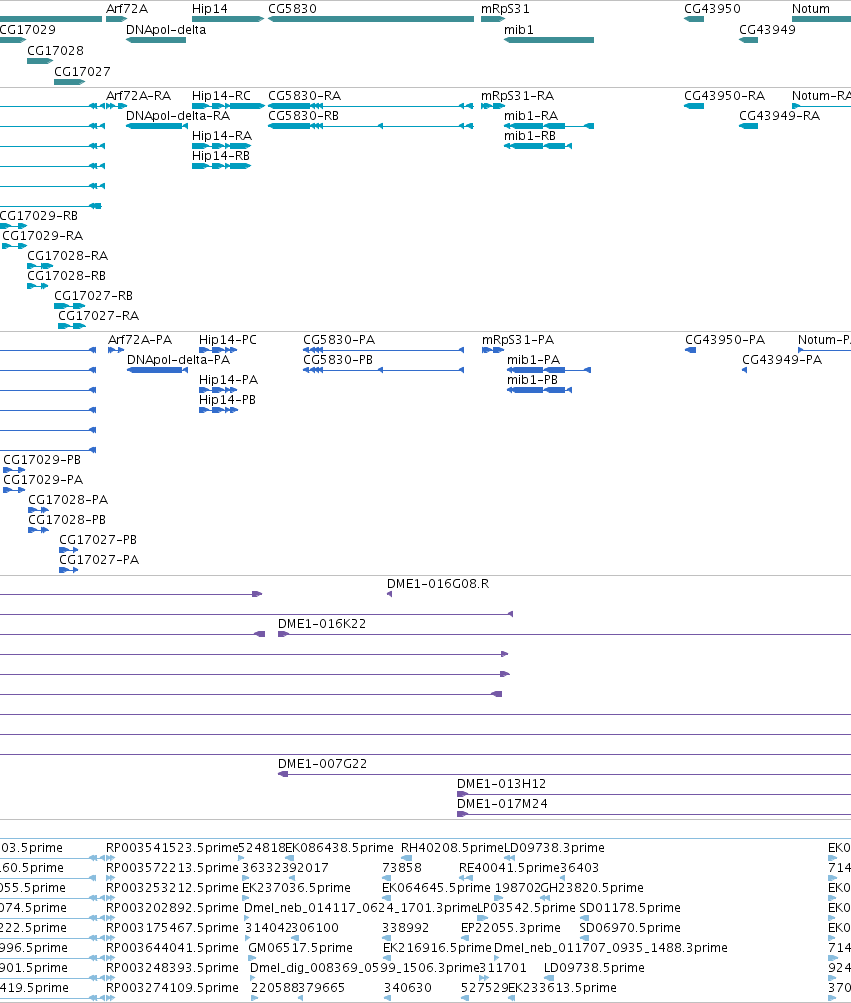Select the CG43950-PA protein label
Image resolution: width=851 pixels, height=1003 pixels.
pos(725,340)
